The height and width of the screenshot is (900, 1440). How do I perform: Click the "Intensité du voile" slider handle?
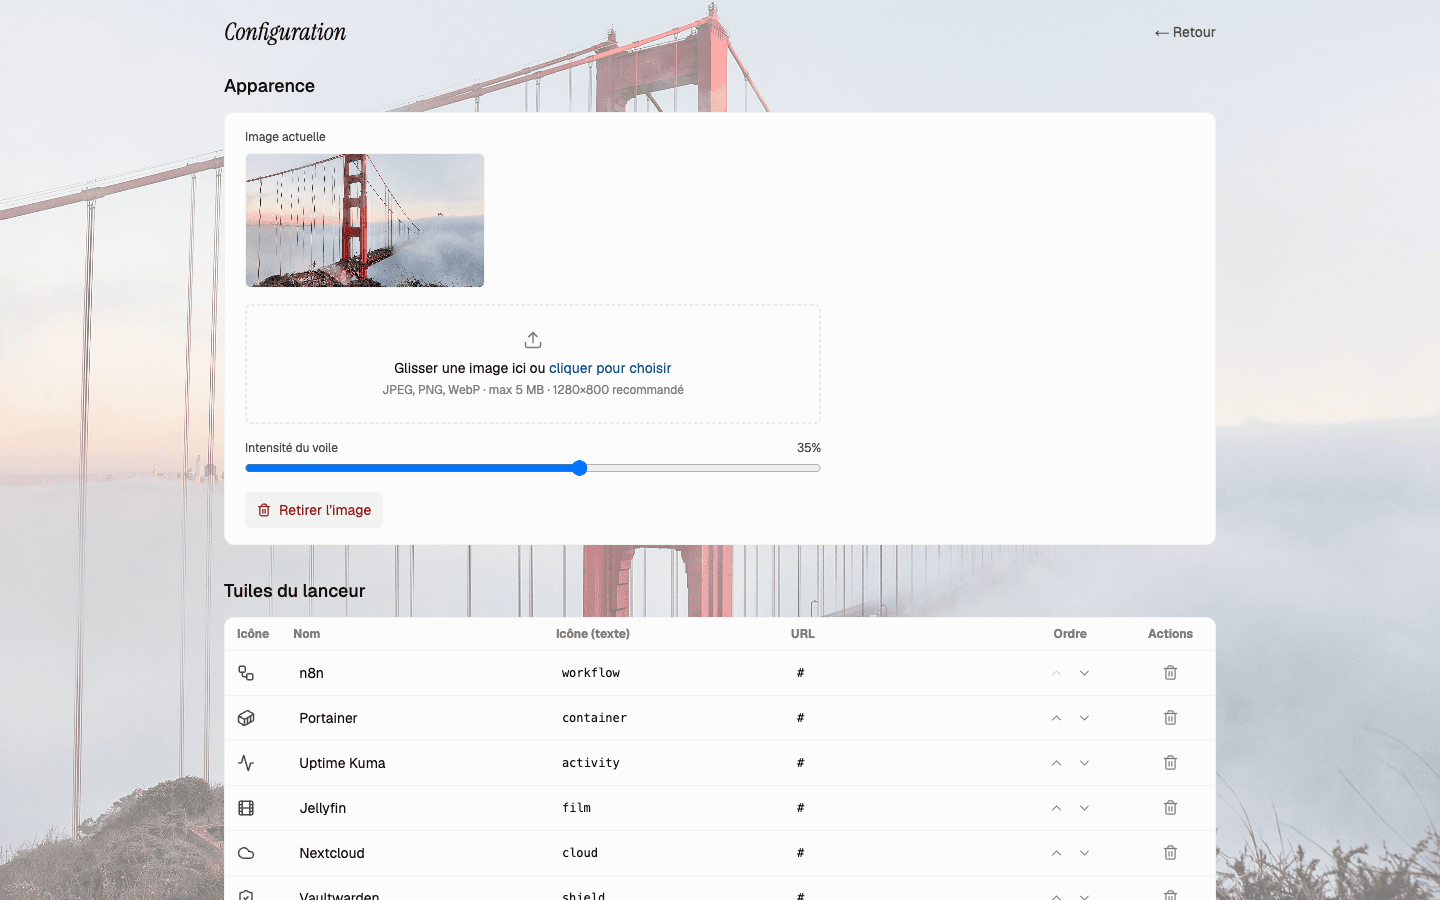[x=580, y=468]
